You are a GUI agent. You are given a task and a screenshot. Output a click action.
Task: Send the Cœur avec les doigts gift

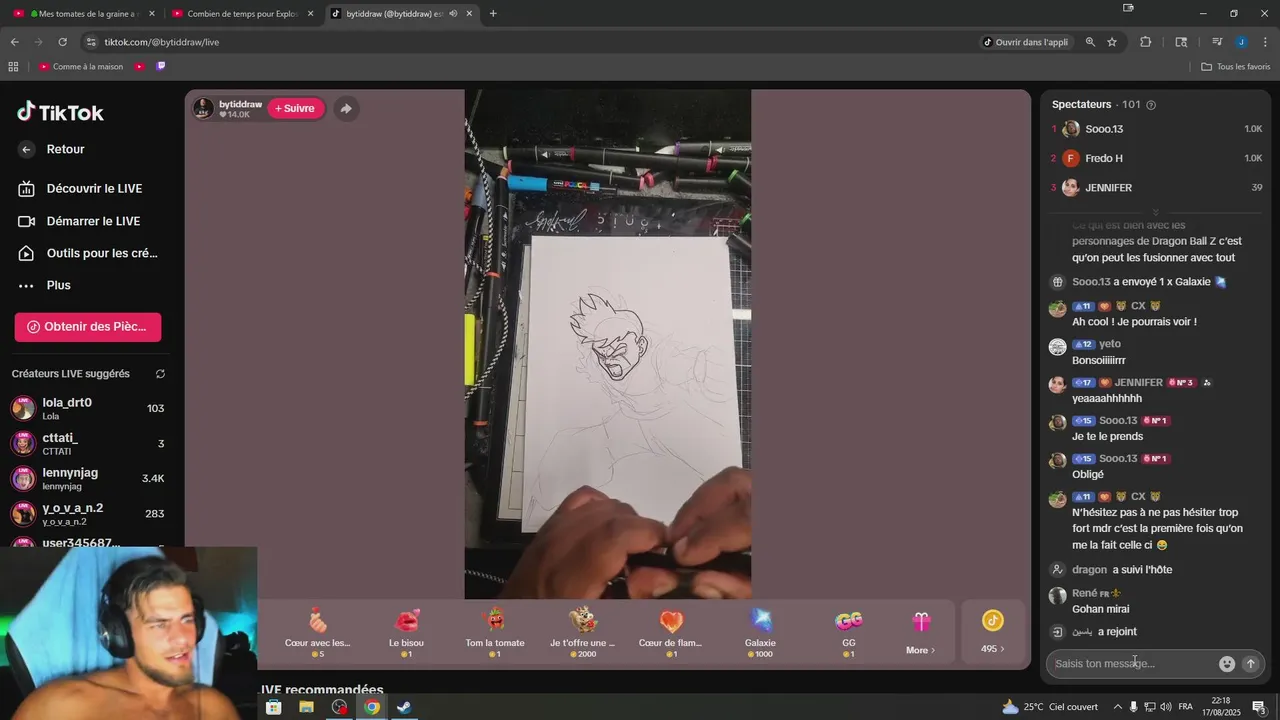pos(318,632)
